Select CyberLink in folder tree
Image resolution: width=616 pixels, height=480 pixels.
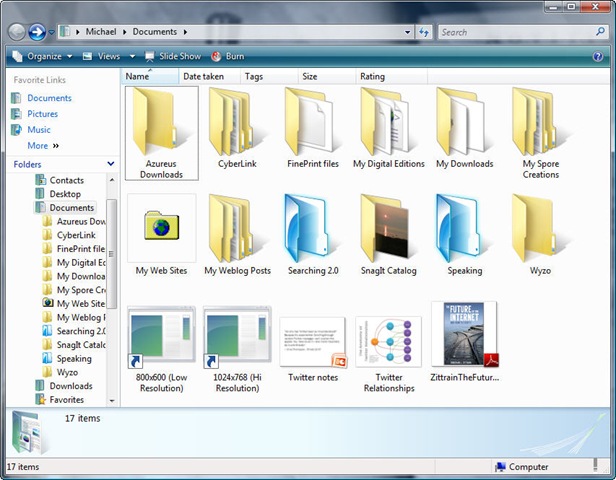69,235
